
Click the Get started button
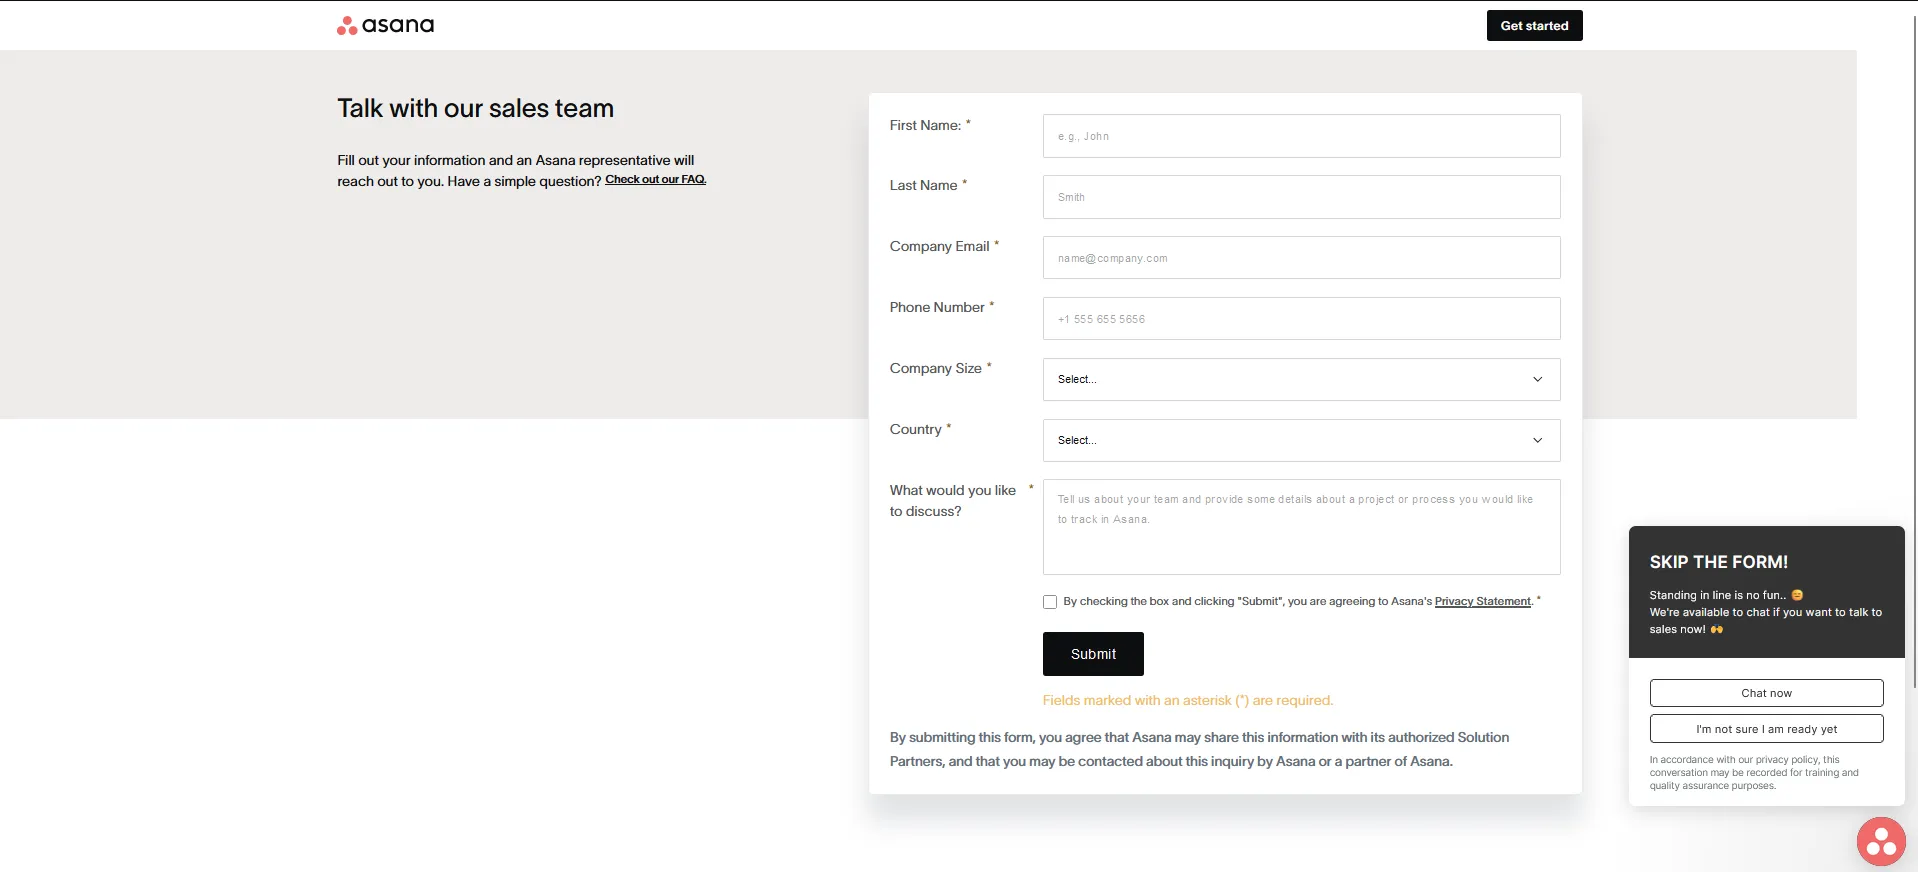tap(1534, 26)
